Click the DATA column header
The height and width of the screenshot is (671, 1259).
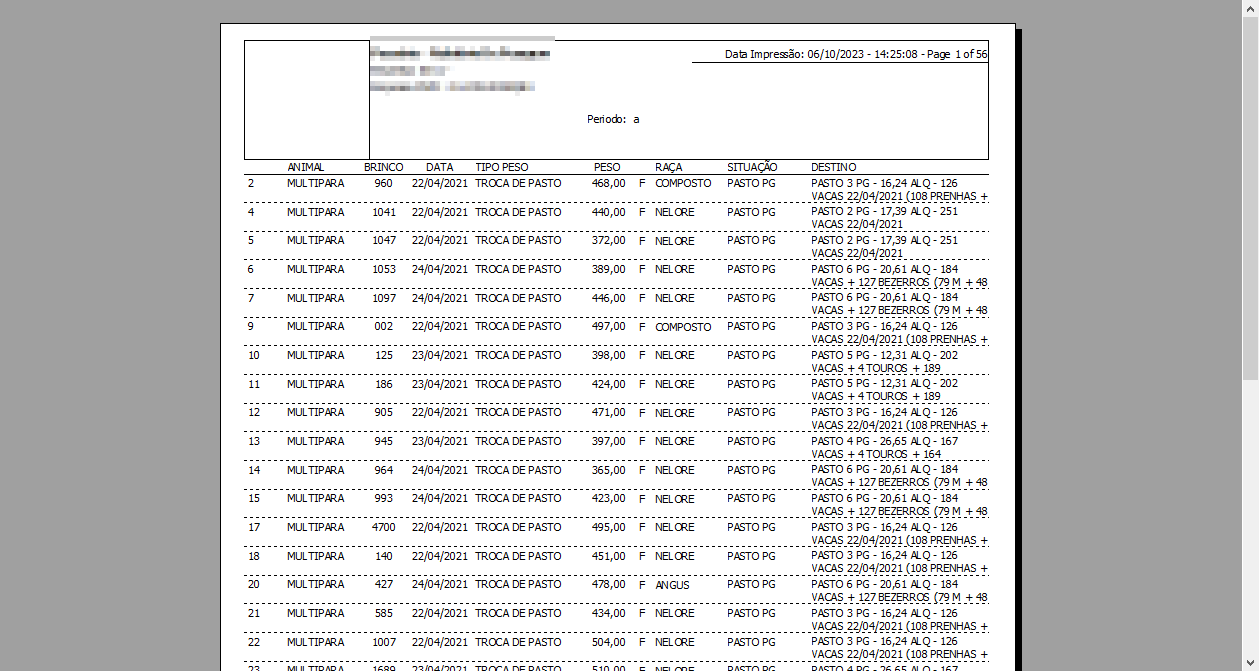(439, 167)
